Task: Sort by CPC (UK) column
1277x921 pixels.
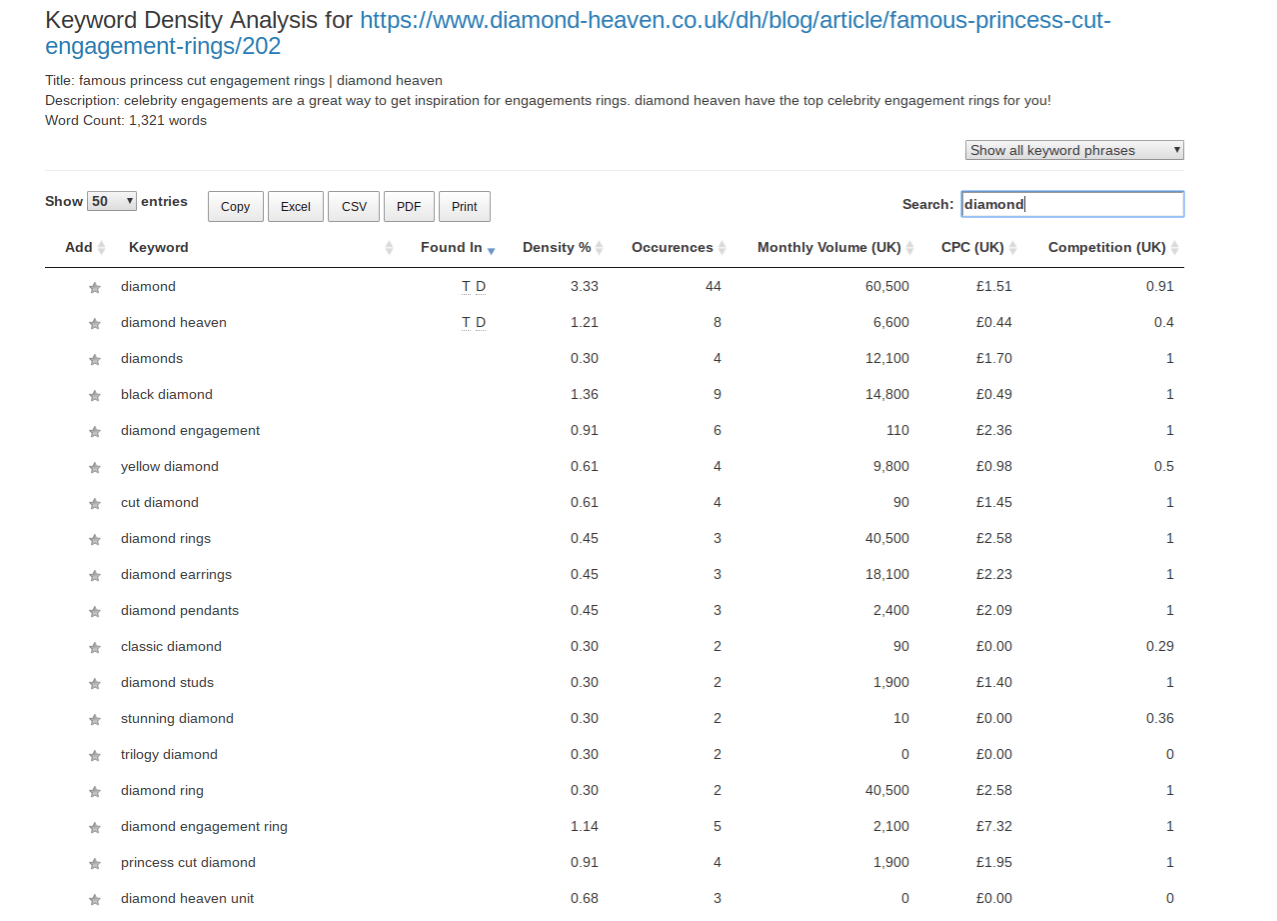Action: coord(978,247)
